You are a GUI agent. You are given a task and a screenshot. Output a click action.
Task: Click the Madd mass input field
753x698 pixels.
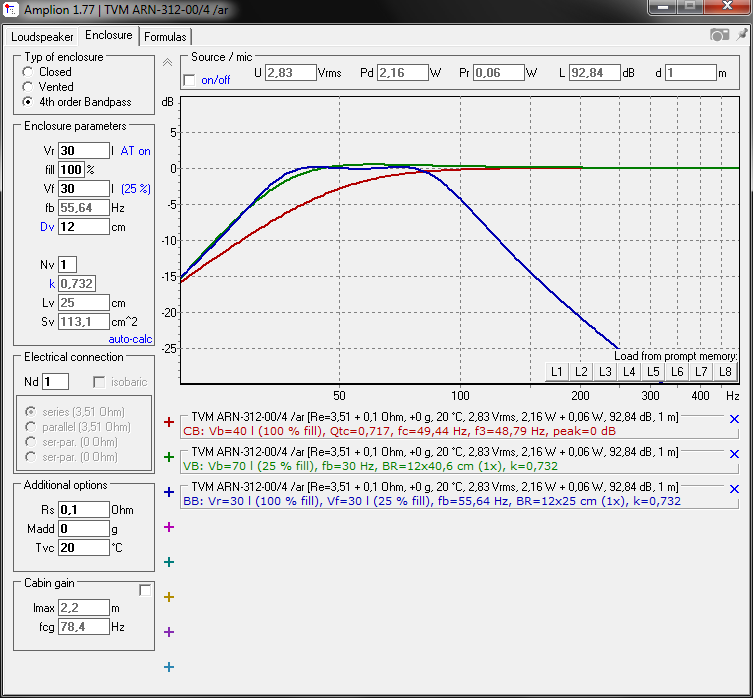(x=84, y=529)
